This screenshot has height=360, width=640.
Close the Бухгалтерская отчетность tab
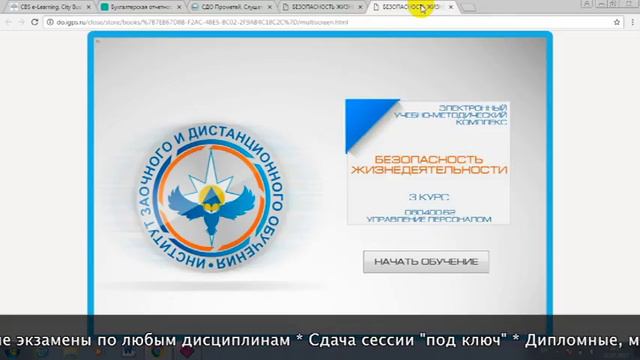[179, 7]
